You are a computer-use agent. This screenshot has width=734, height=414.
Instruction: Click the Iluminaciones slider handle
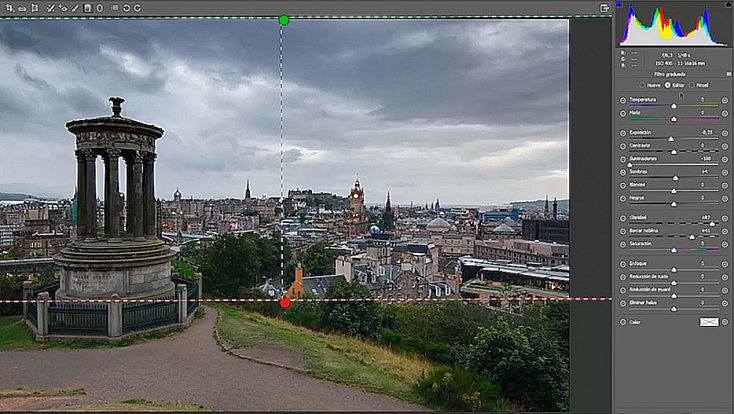pos(630,165)
